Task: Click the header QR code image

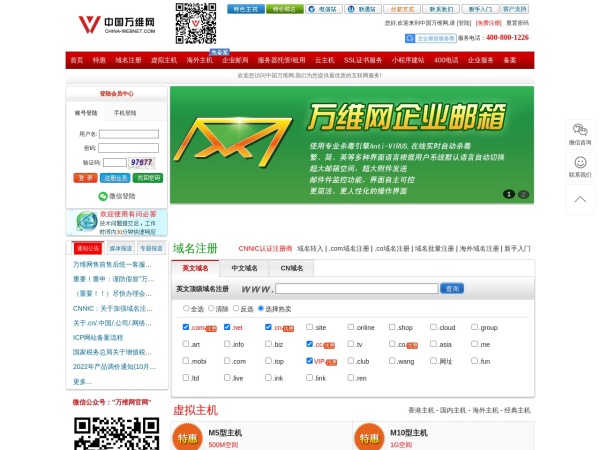Action: click(196, 23)
